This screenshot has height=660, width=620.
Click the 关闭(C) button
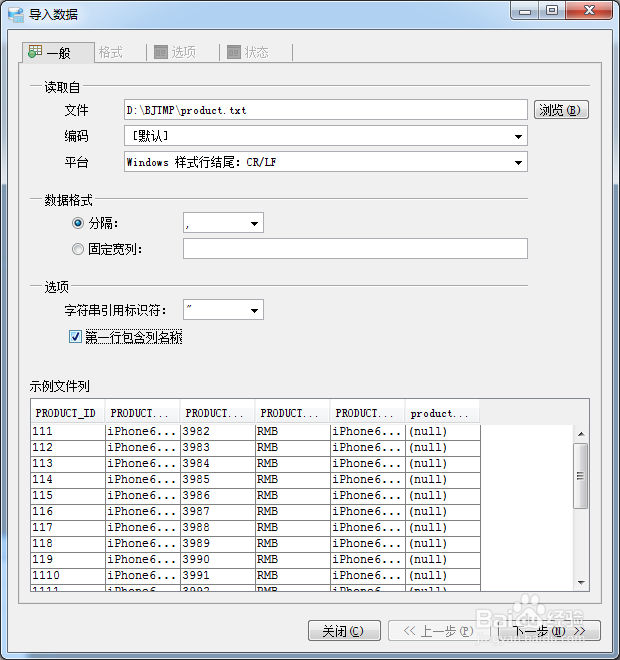click(344, 631)
